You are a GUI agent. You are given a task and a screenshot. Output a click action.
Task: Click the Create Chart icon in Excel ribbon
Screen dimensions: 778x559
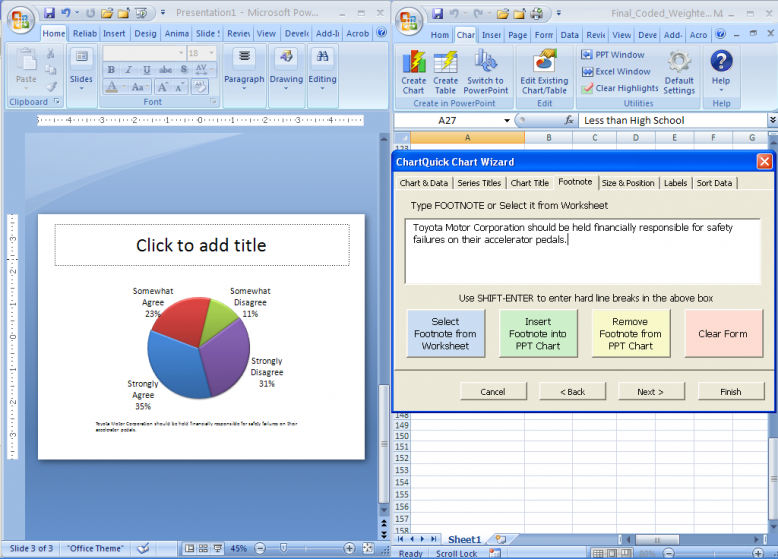click(413, 72)
